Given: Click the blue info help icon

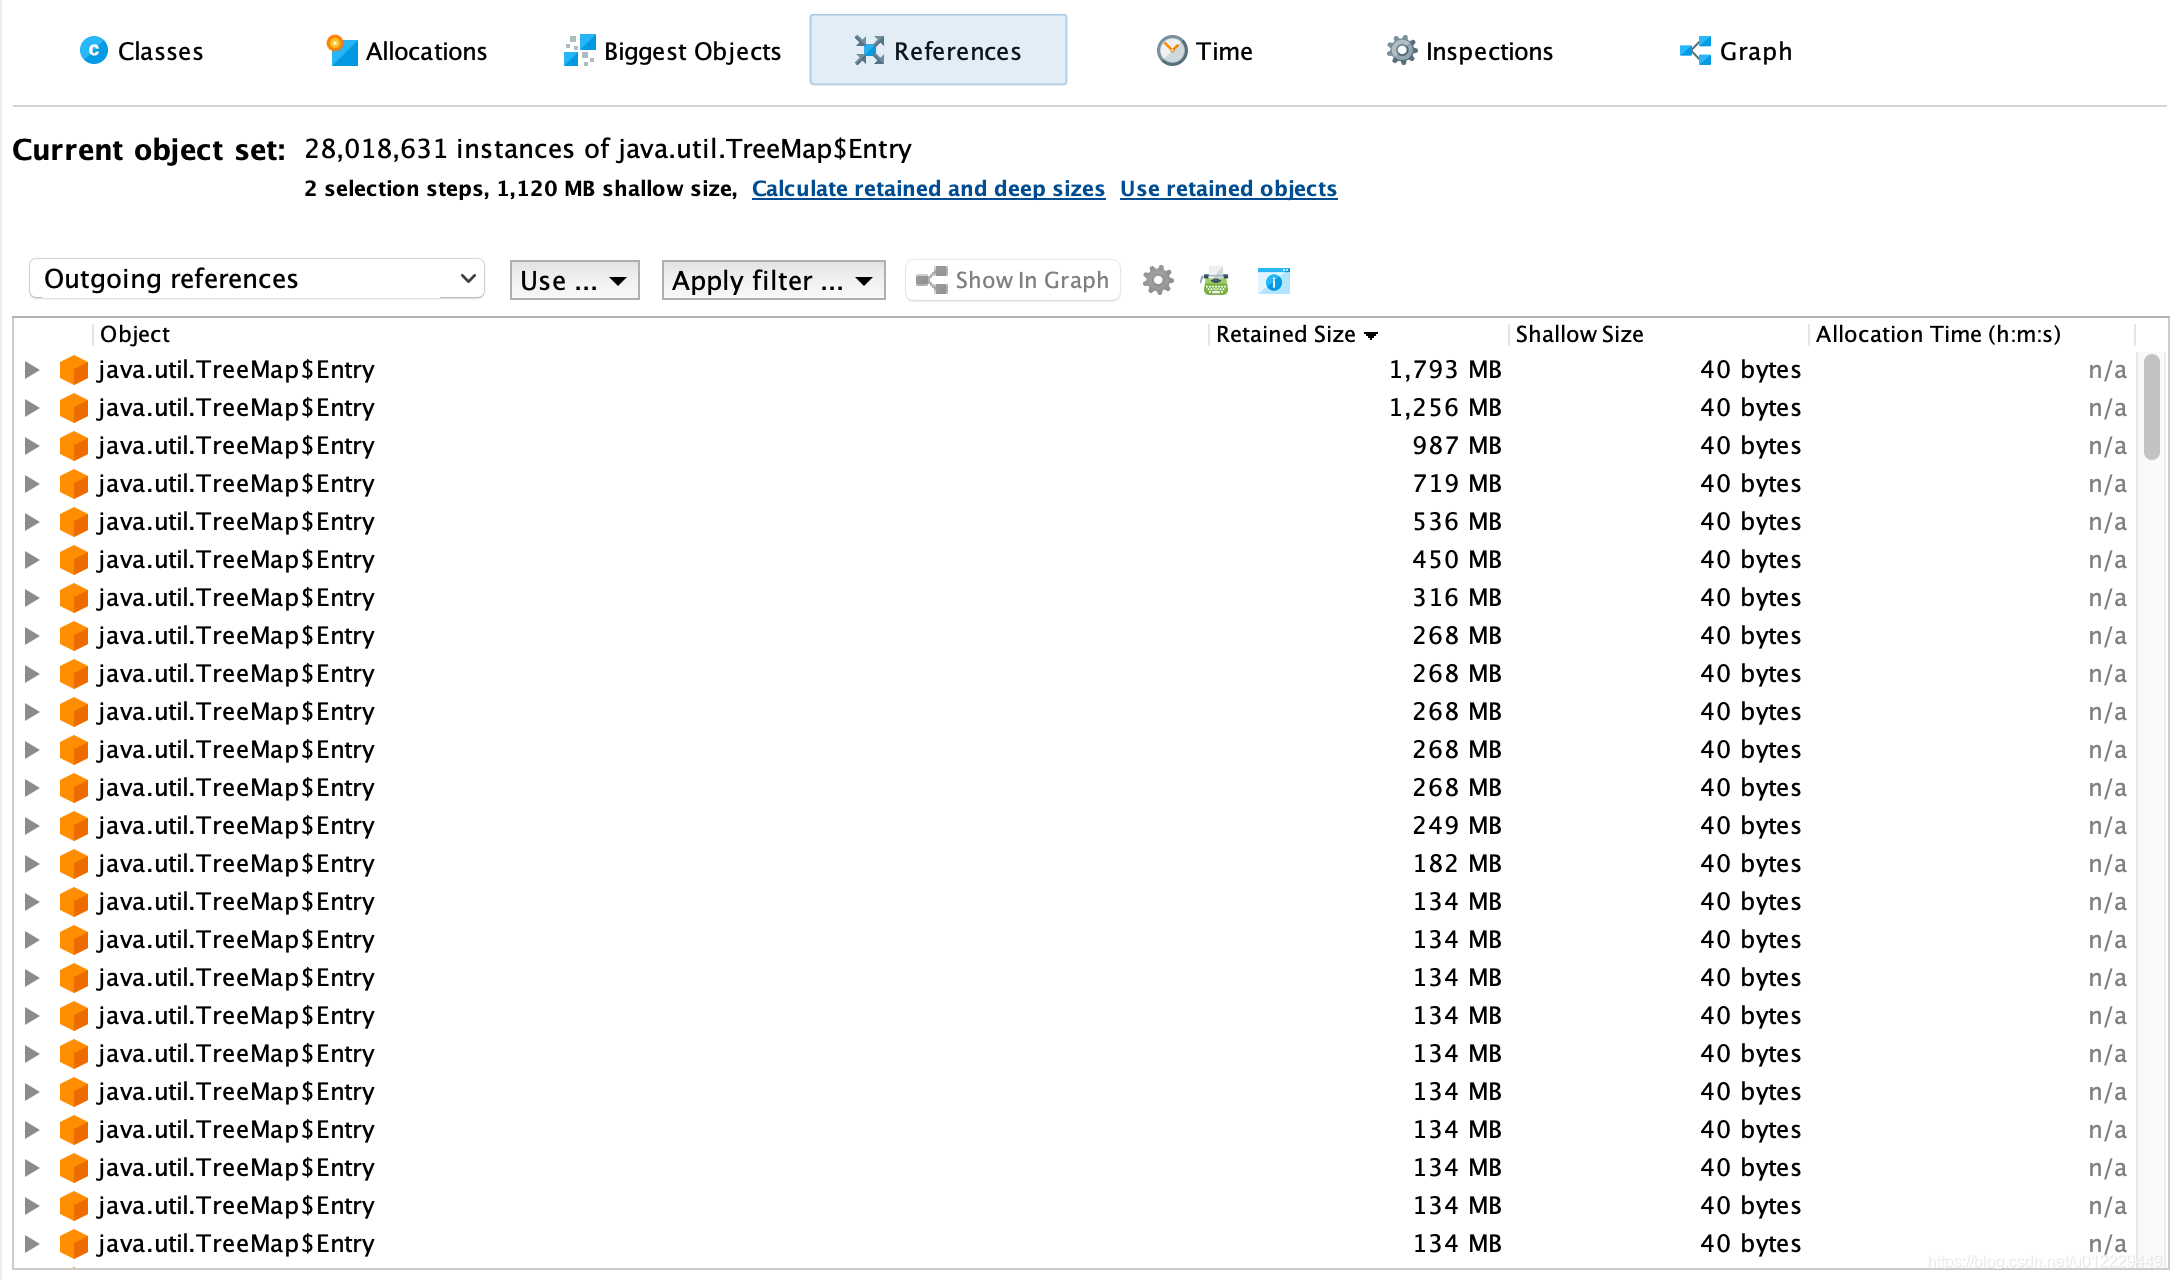Looking at the screenshot, I should (1273, 281).
